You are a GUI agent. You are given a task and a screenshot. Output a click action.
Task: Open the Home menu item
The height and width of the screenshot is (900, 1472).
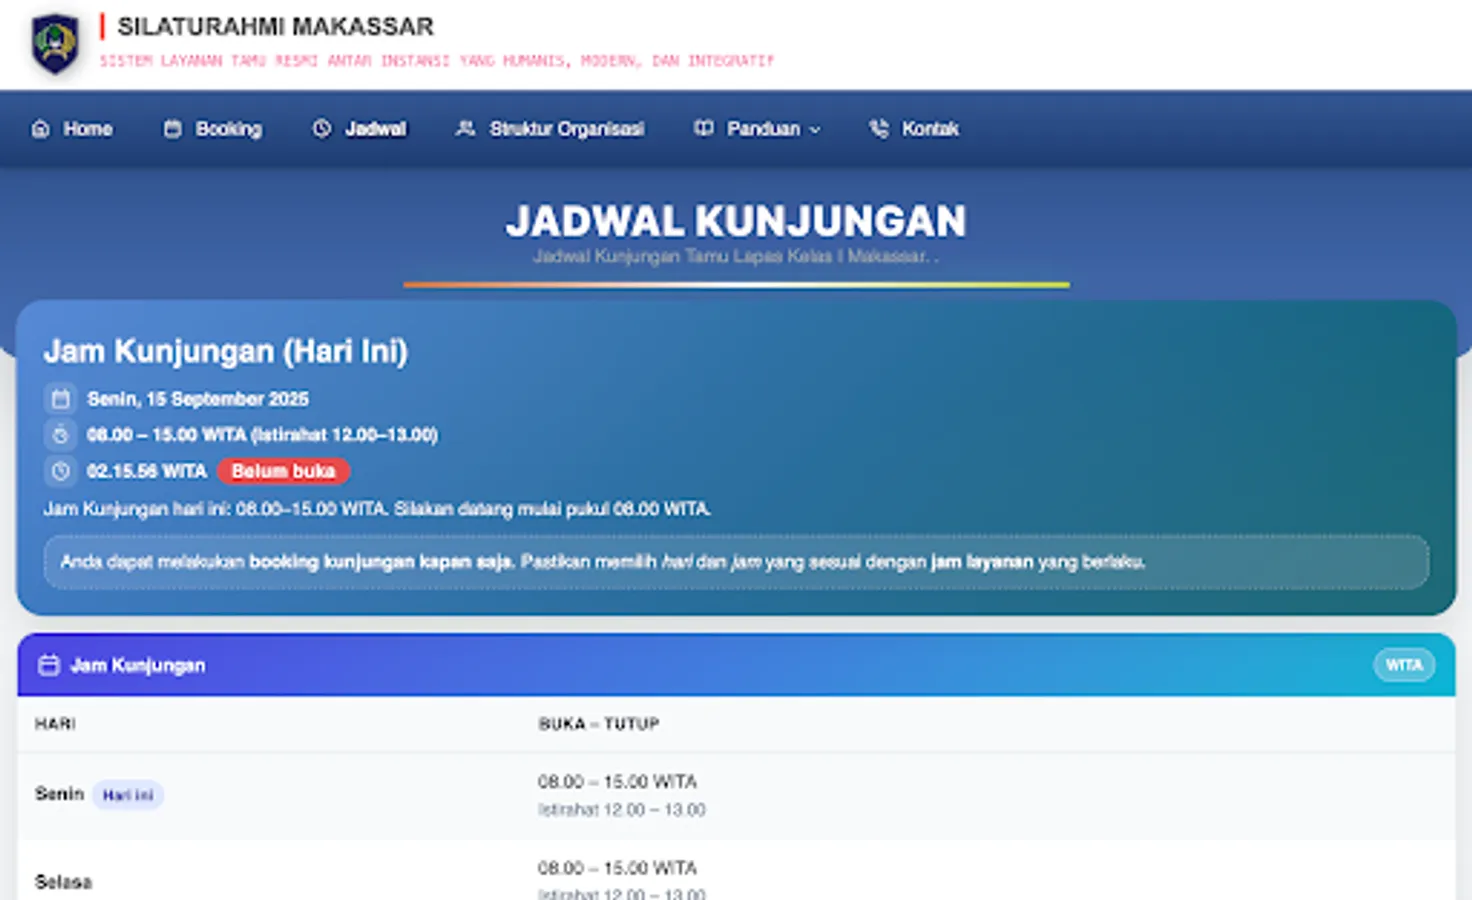[x=72, y=129]
